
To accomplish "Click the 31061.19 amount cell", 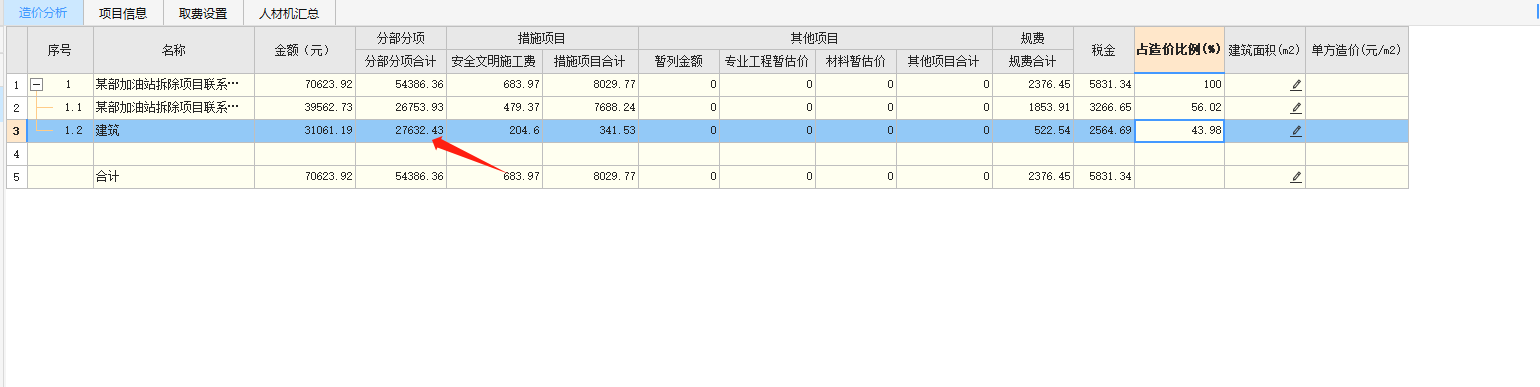I will [305, 131].
